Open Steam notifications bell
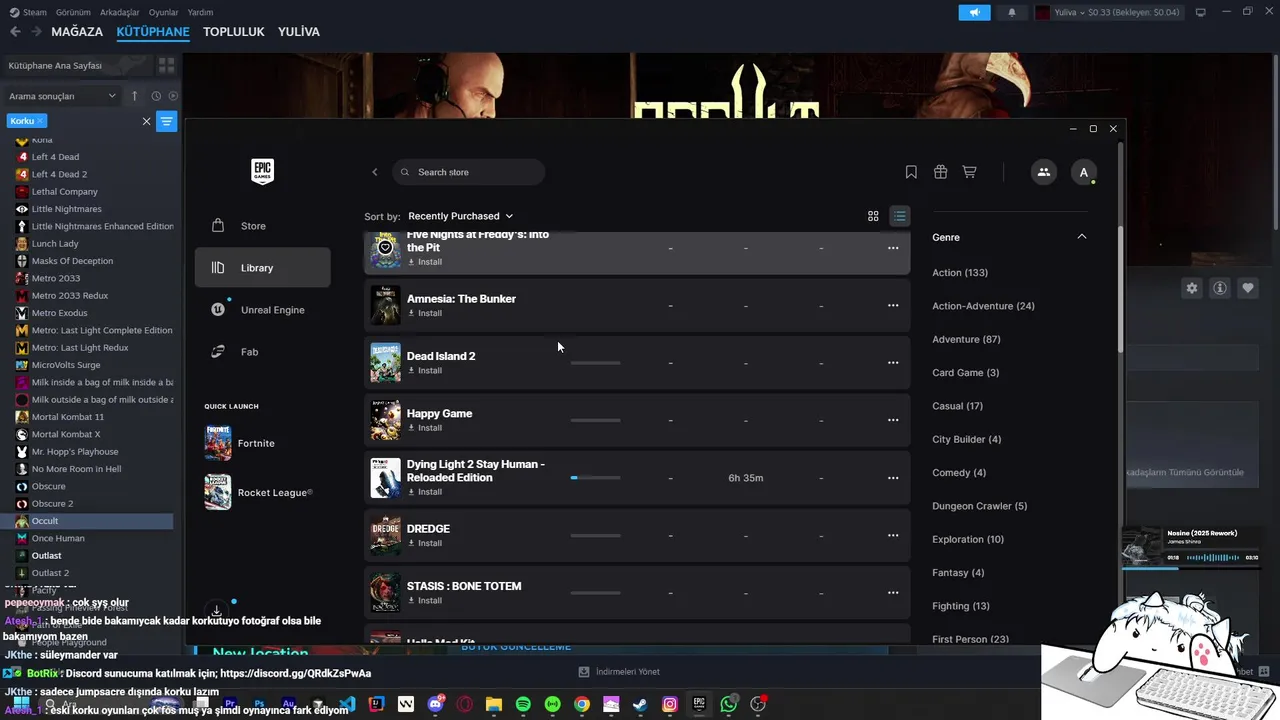Screen dimensions: 1280x720 click(1012, 12)
